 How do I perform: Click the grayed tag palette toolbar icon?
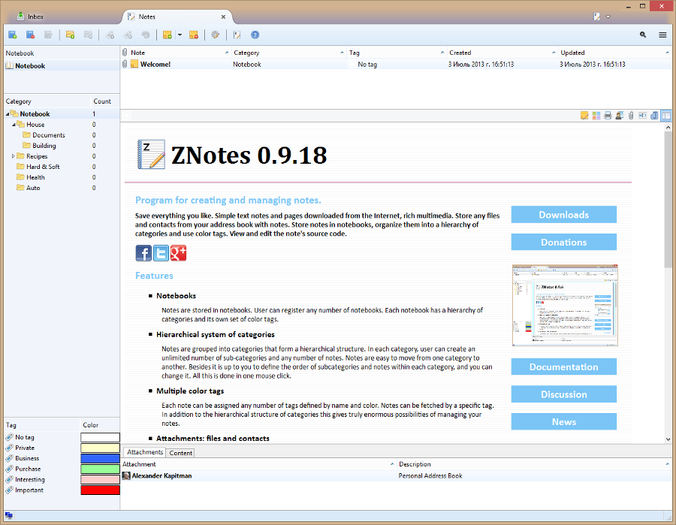point(146,35)
